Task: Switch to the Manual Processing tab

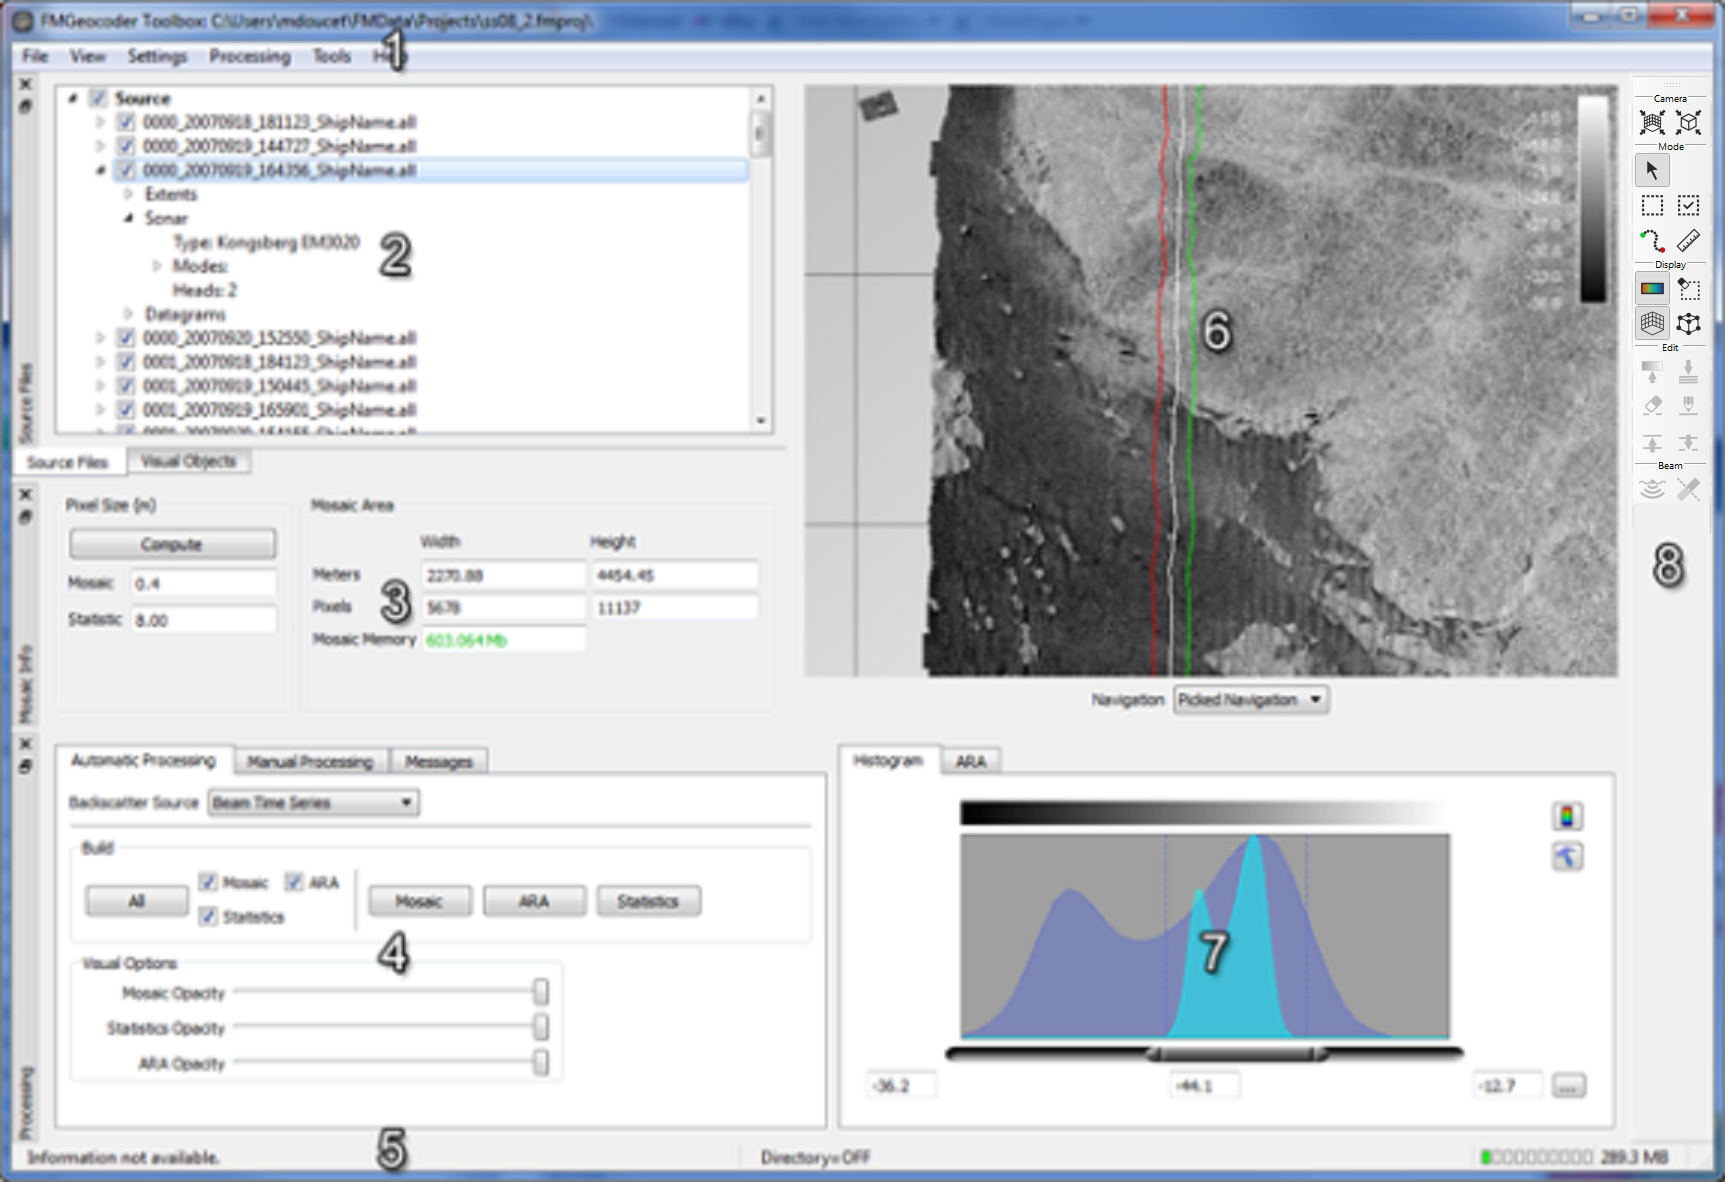Action: click(x=310, y=762)
